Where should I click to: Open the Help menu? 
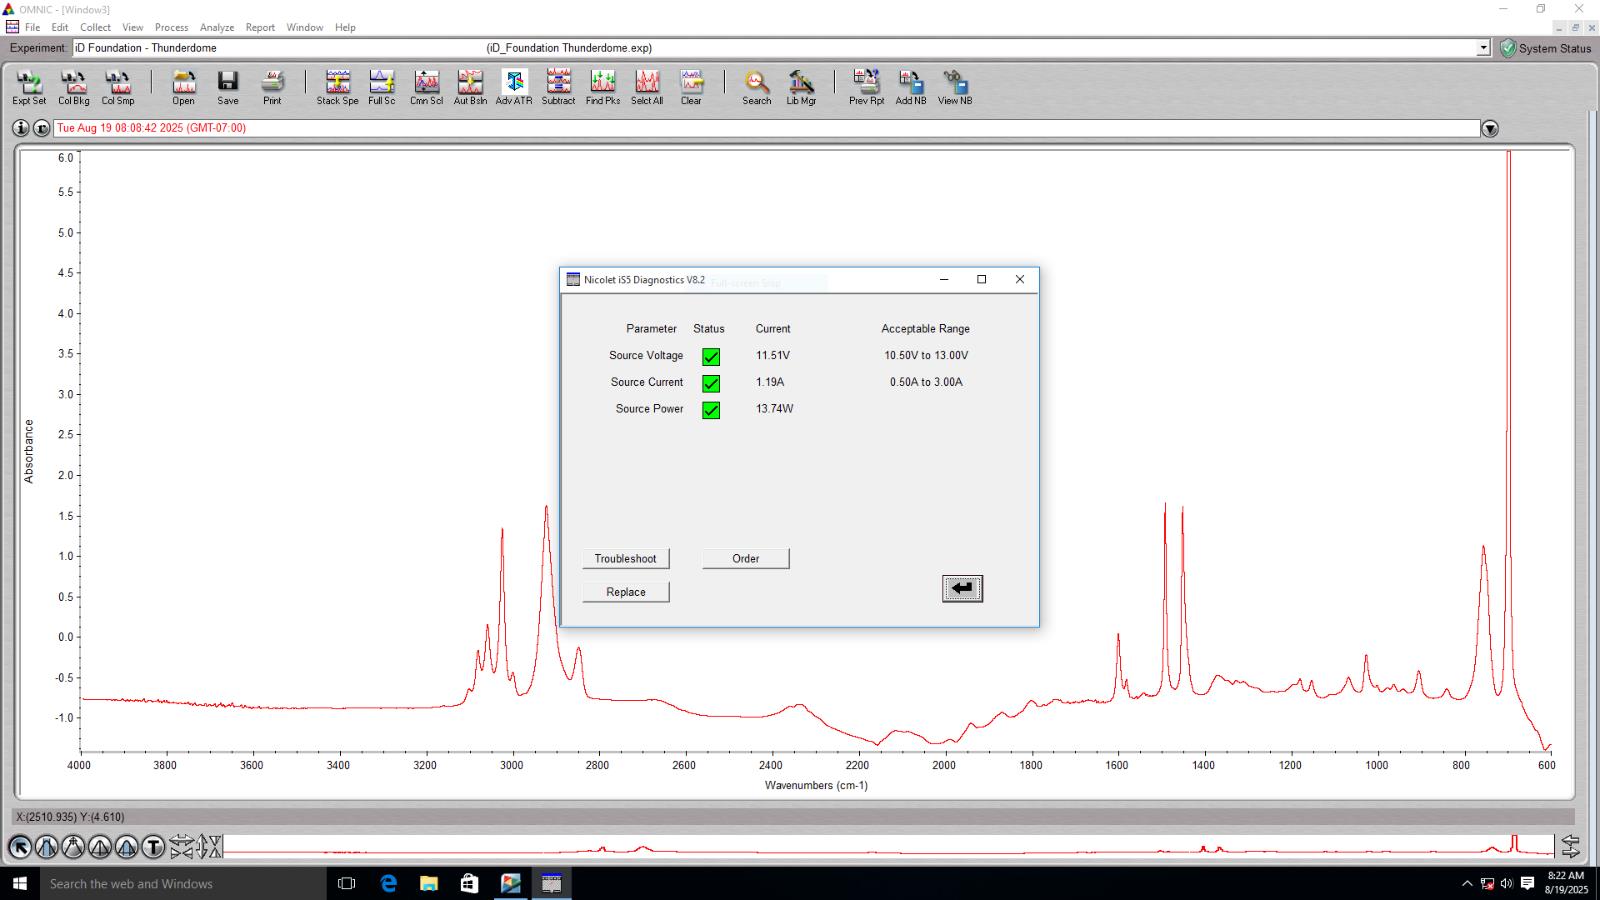pyautogui.click(x=345, y=27)
